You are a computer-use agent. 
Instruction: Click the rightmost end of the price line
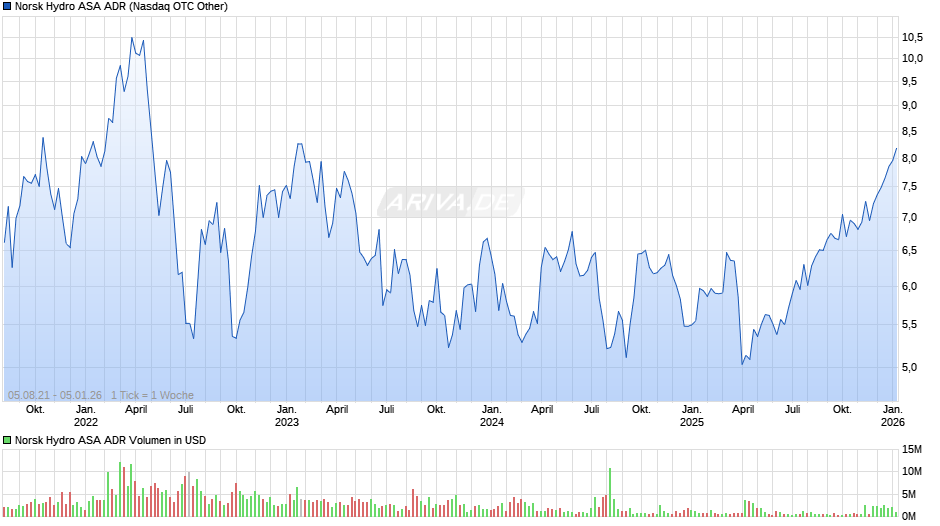(x=896, y=148)
